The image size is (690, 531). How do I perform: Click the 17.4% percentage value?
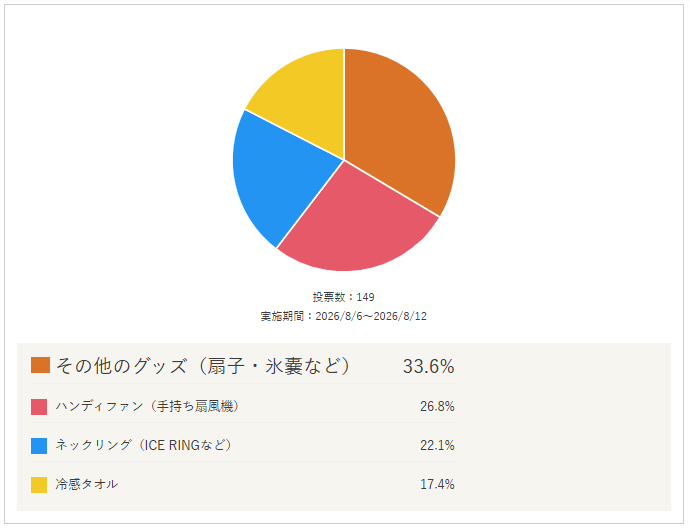coord(437,484)
